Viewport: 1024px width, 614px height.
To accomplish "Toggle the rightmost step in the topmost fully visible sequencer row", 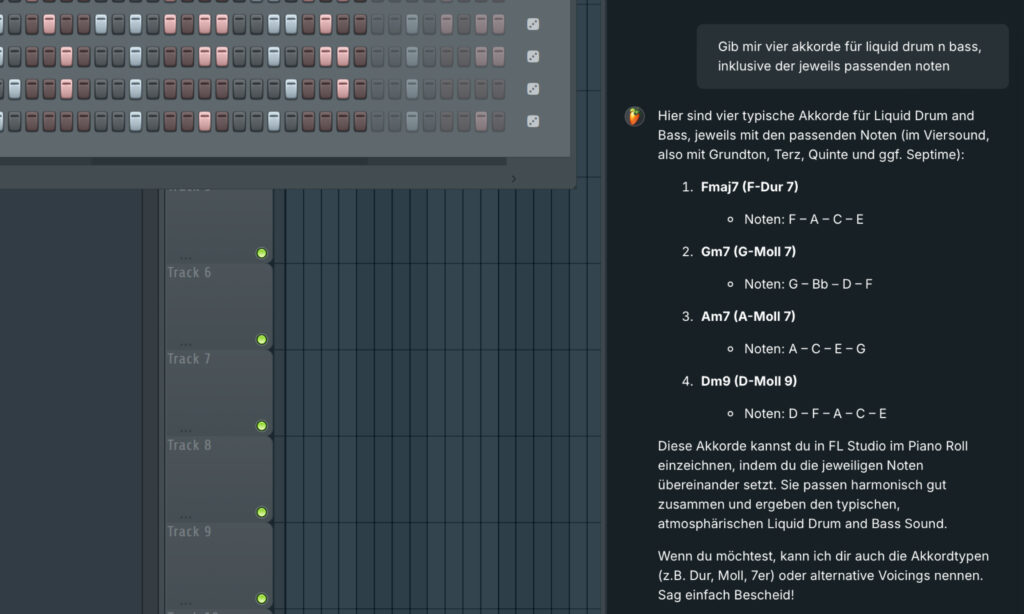I will pos(498,24).
